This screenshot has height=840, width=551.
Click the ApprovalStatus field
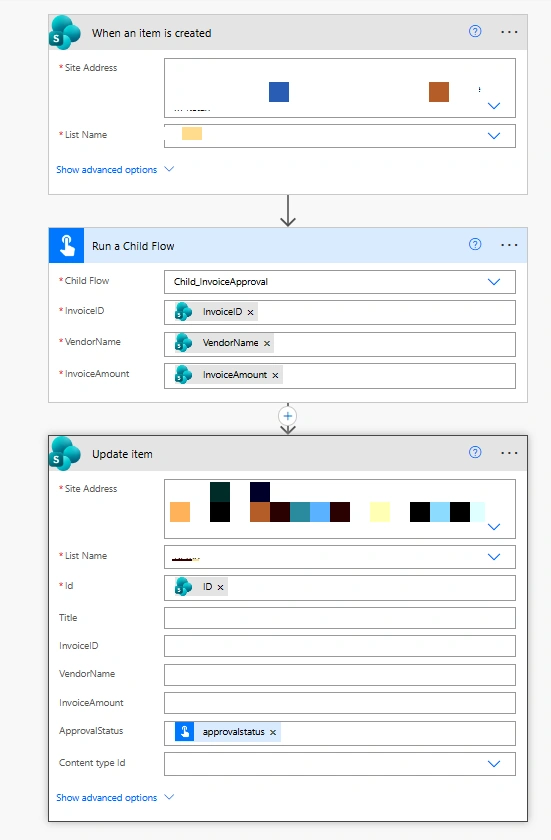(x=339, y=733)
